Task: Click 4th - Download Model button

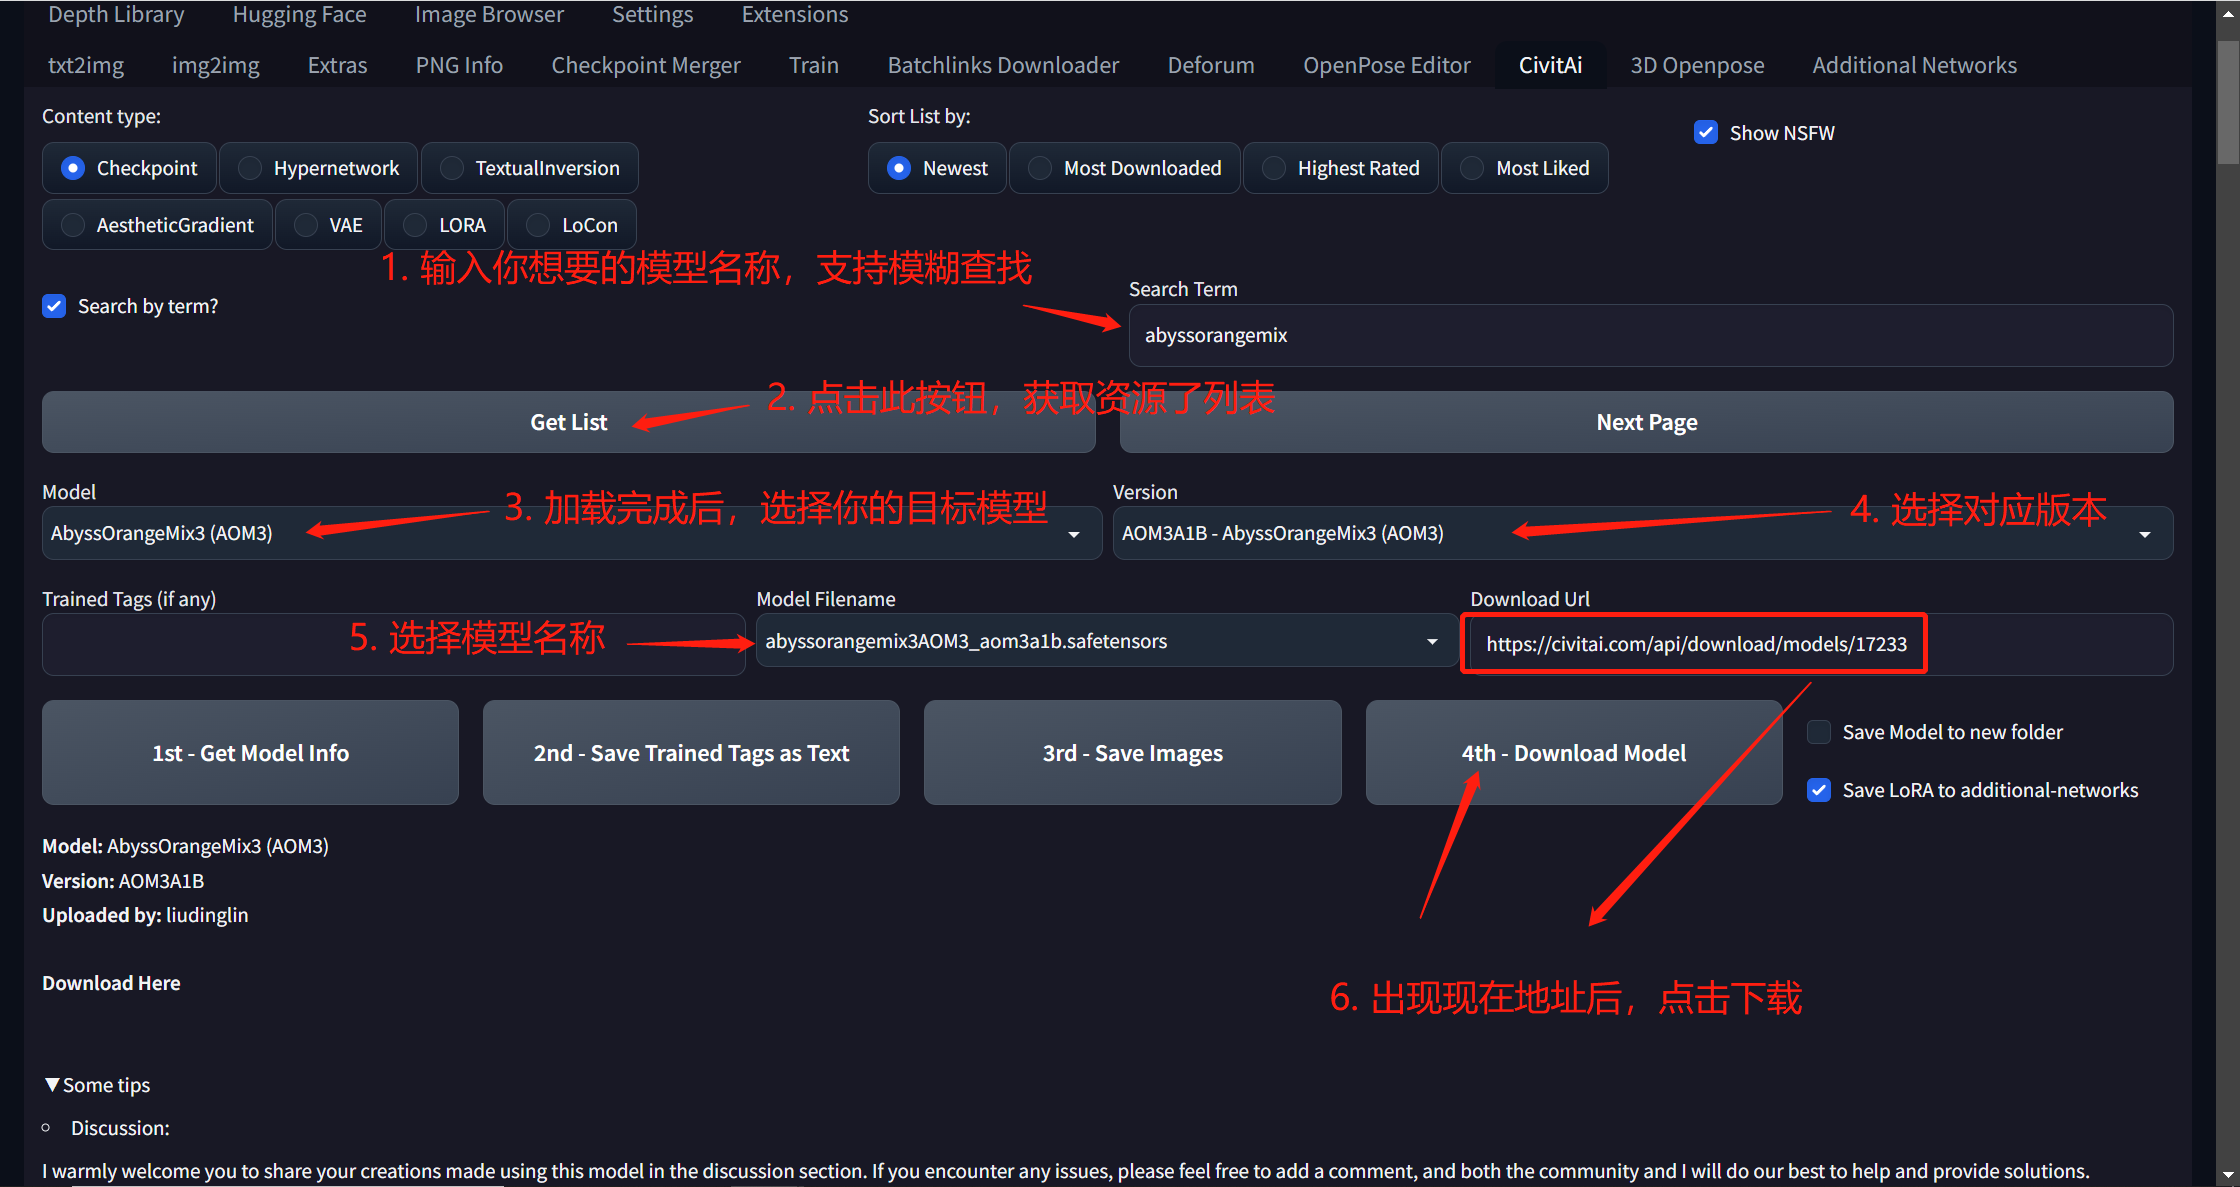Action: pos(1573,753)
